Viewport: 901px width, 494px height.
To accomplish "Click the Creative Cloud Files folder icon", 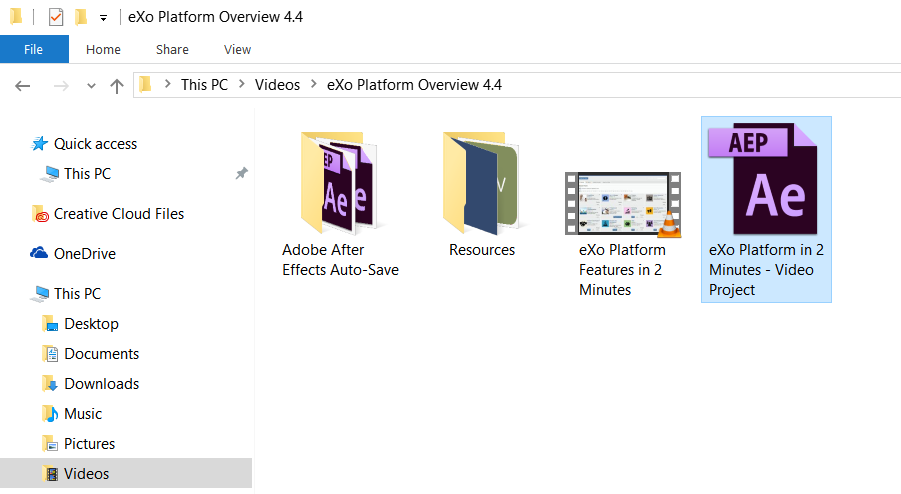I will pos(40,214).
